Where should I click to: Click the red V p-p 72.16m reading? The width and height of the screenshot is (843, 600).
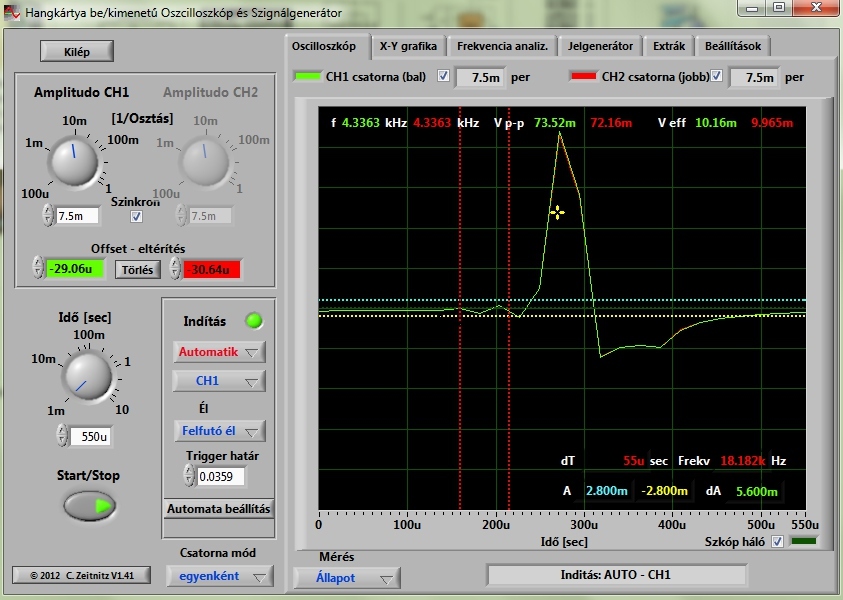pyautogui.click(x=611, y=123)
